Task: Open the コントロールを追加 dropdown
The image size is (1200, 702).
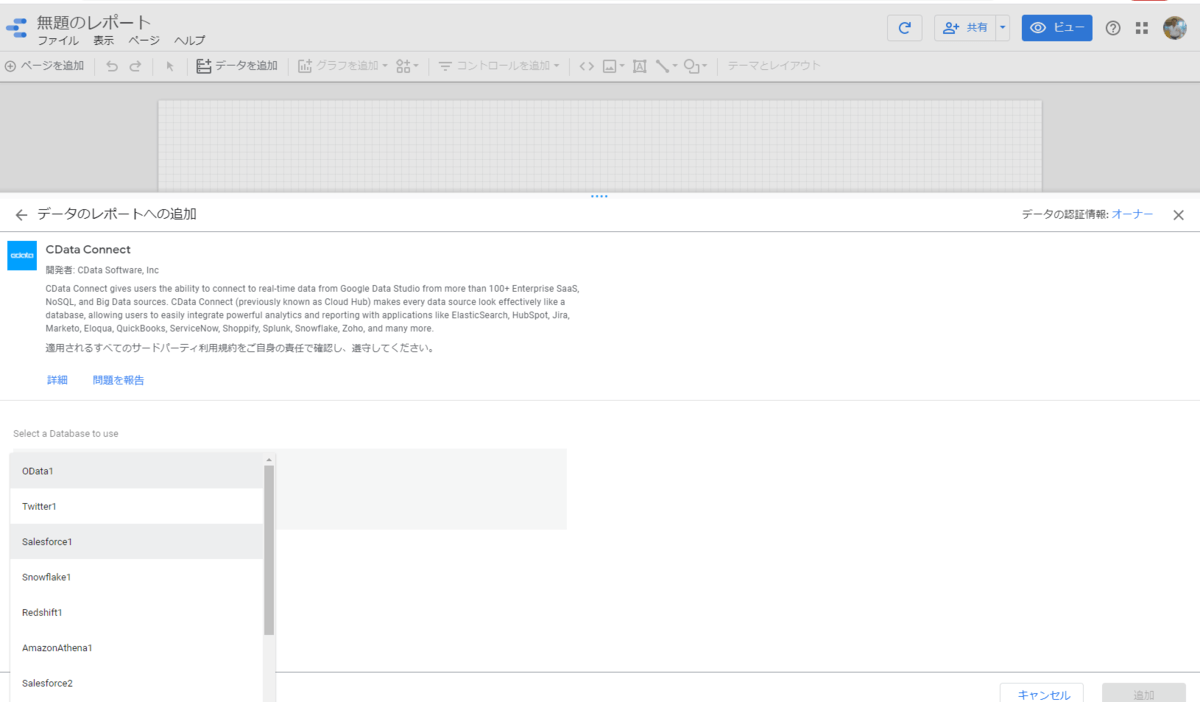Action: [x=499, y=66]
